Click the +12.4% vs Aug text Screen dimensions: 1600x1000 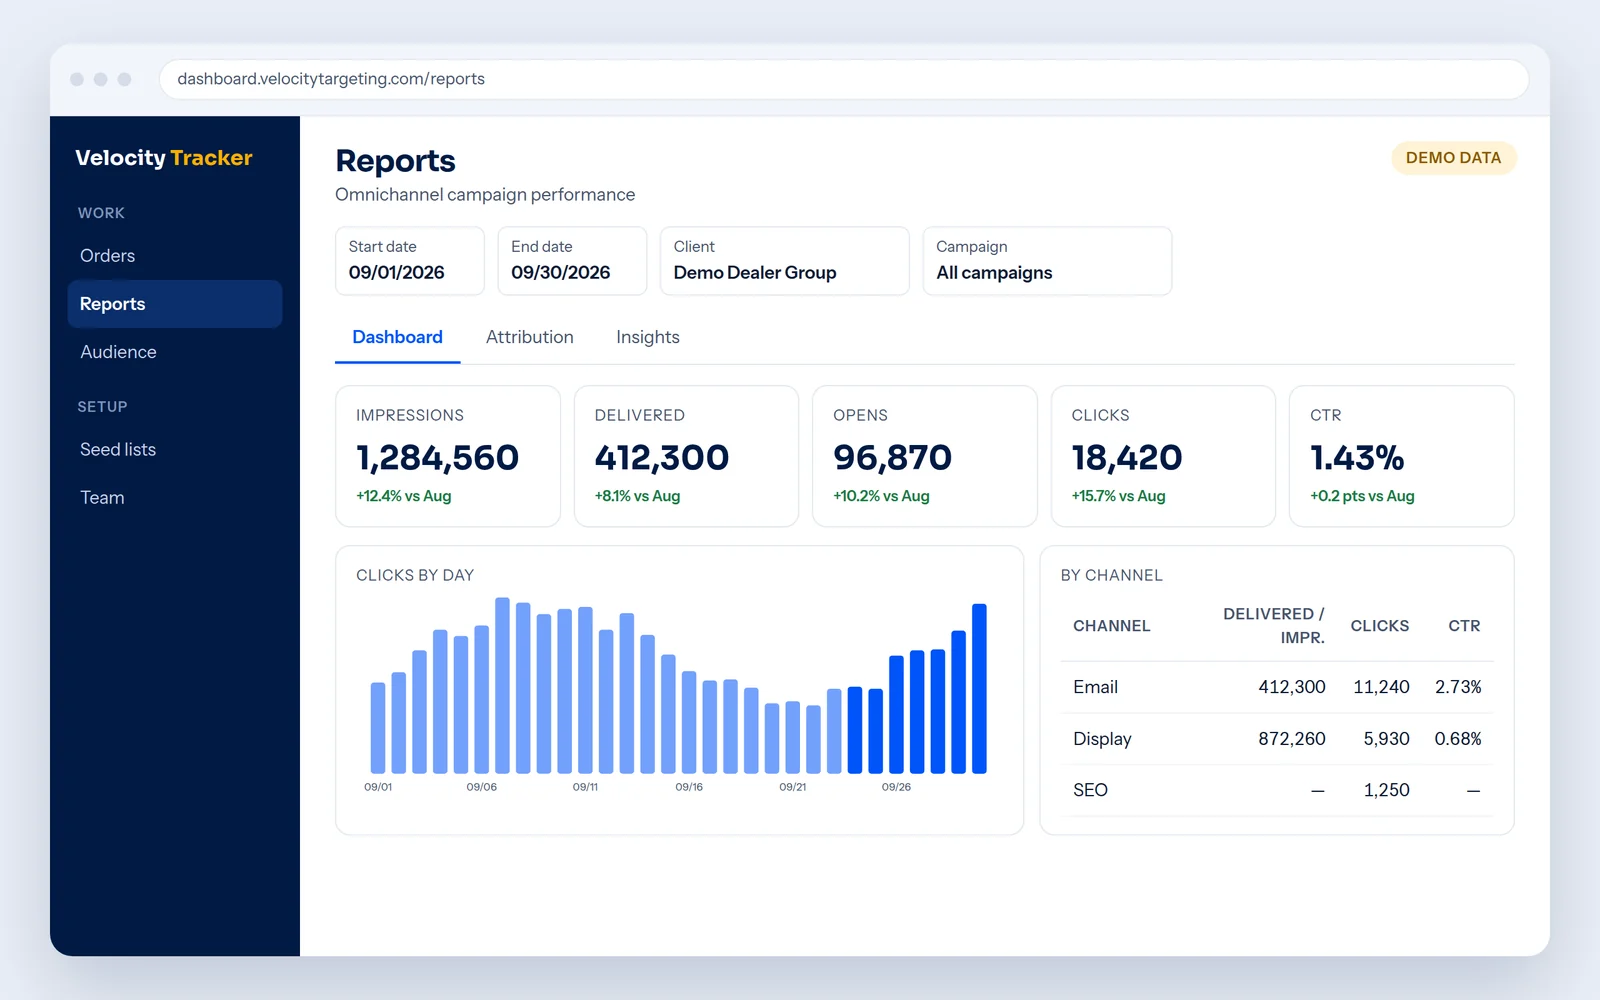pos(404,496)
